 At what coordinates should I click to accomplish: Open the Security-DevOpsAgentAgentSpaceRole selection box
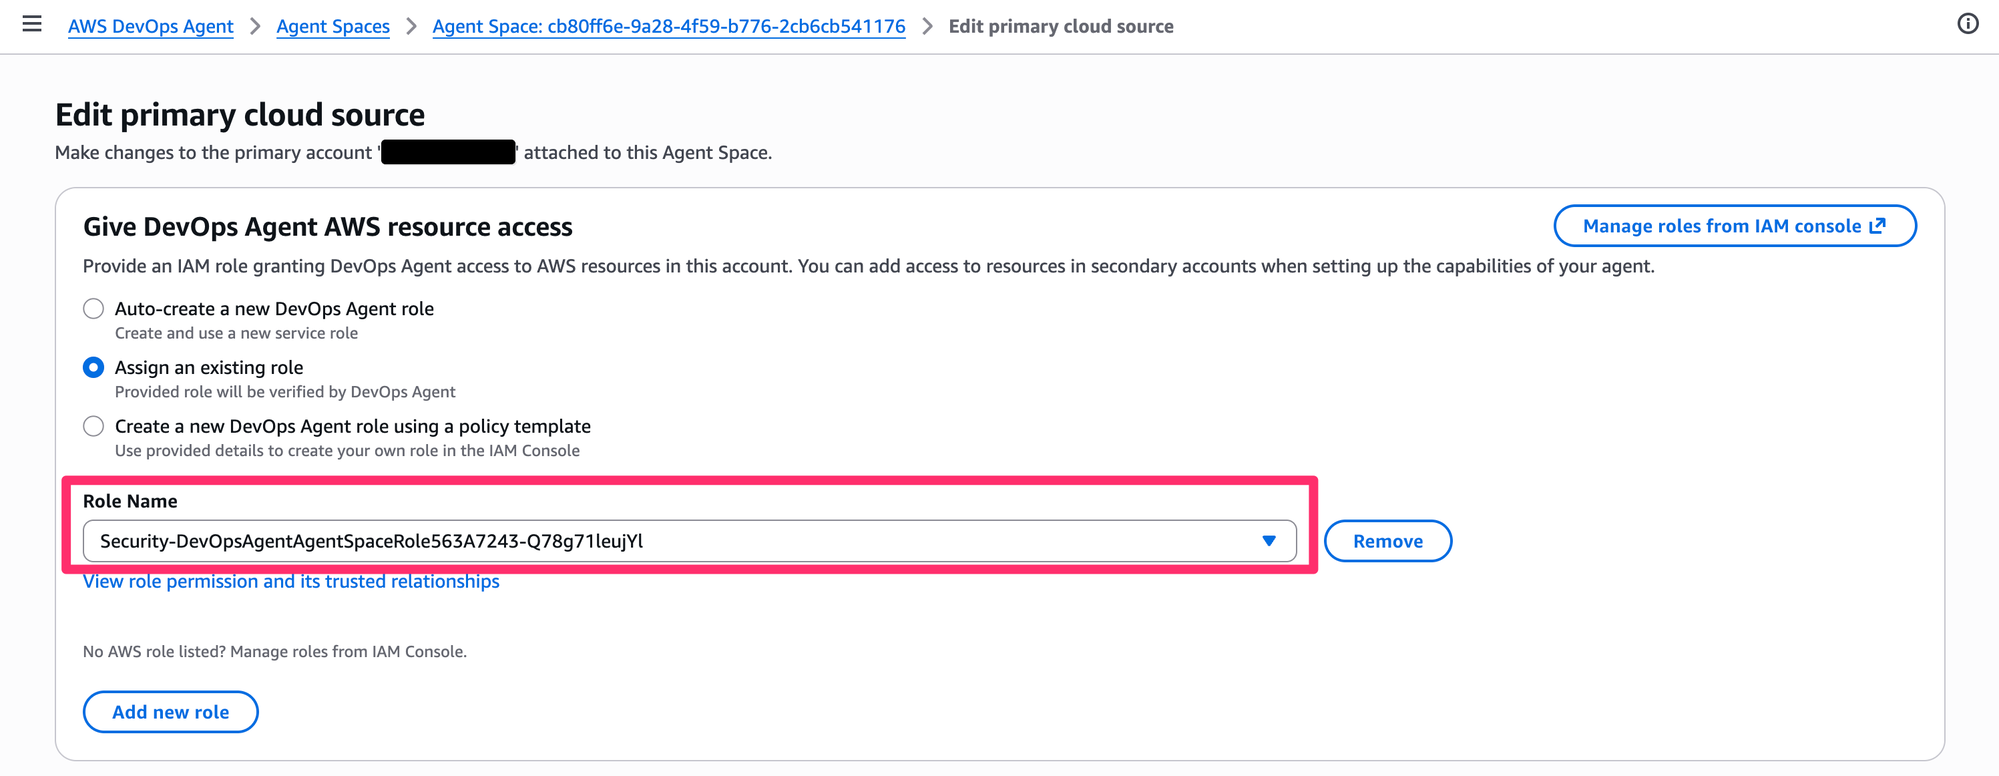[x=670, y=541]
